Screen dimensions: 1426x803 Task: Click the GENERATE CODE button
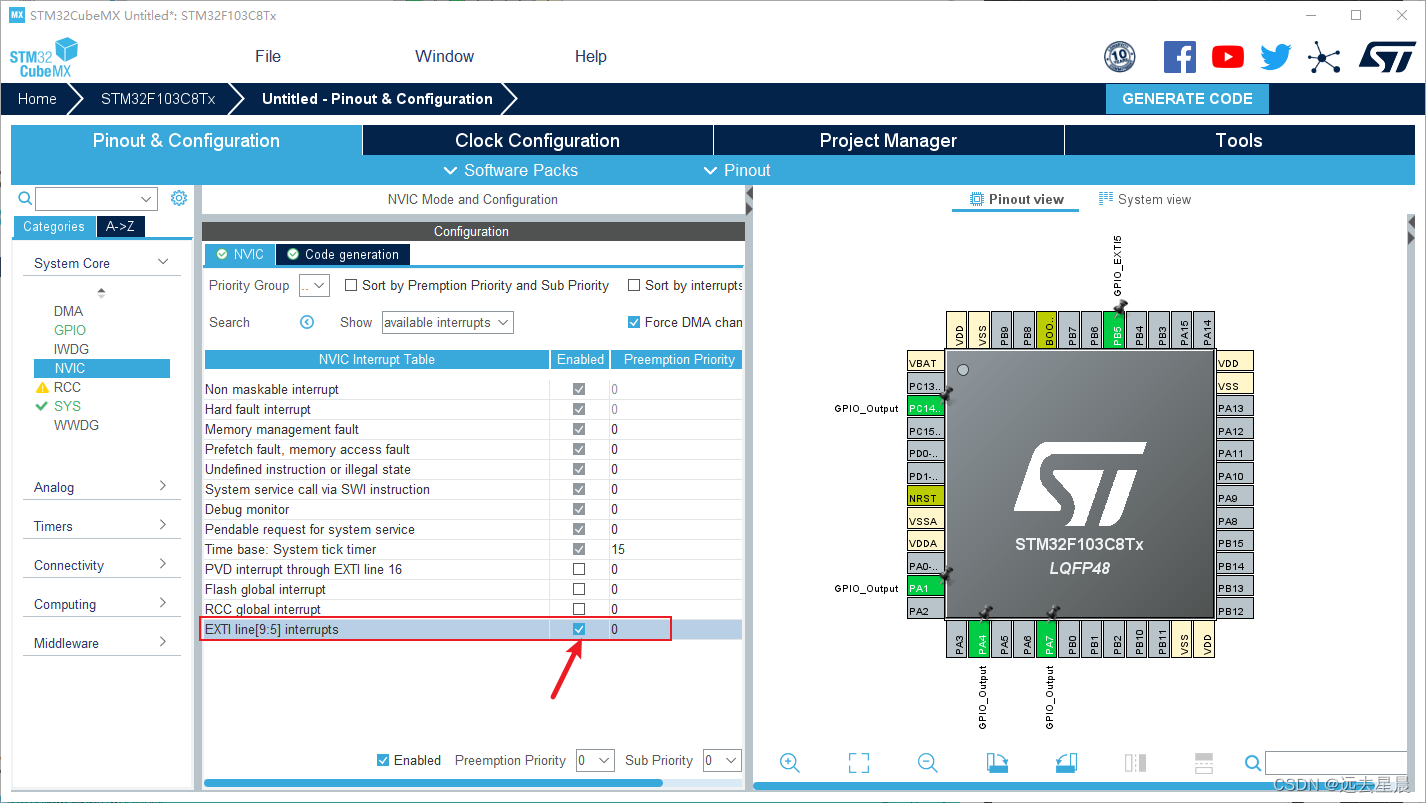click(1187, 99)
